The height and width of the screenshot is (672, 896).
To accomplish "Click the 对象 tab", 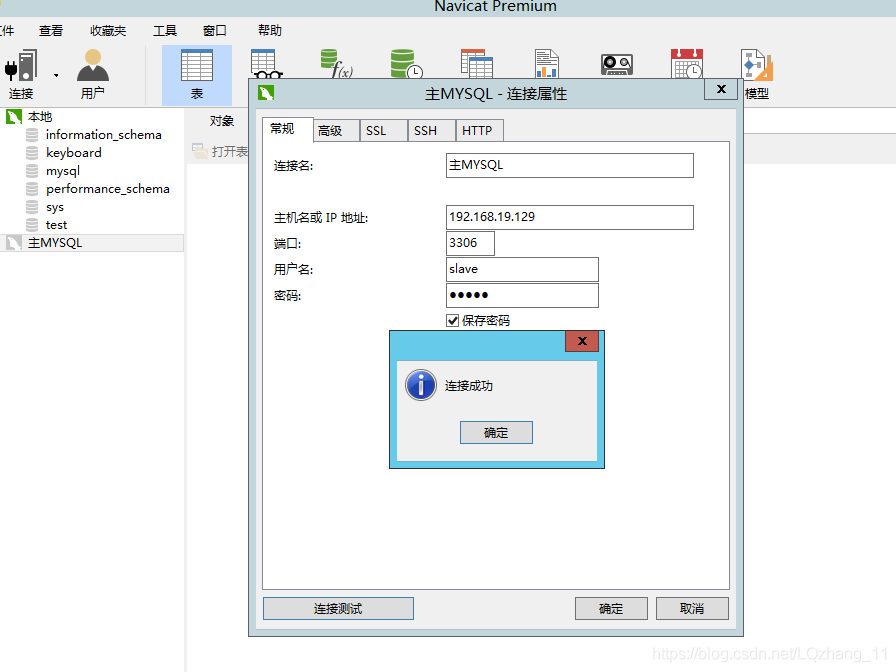I will pos(222,121).
